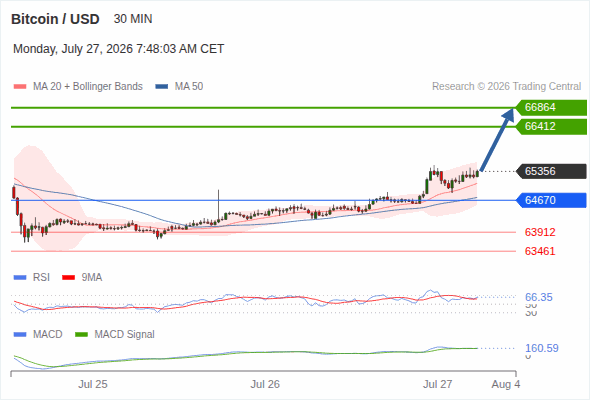
Task: Click the 66864 resistance price tag
Action: tap(551, 108)
